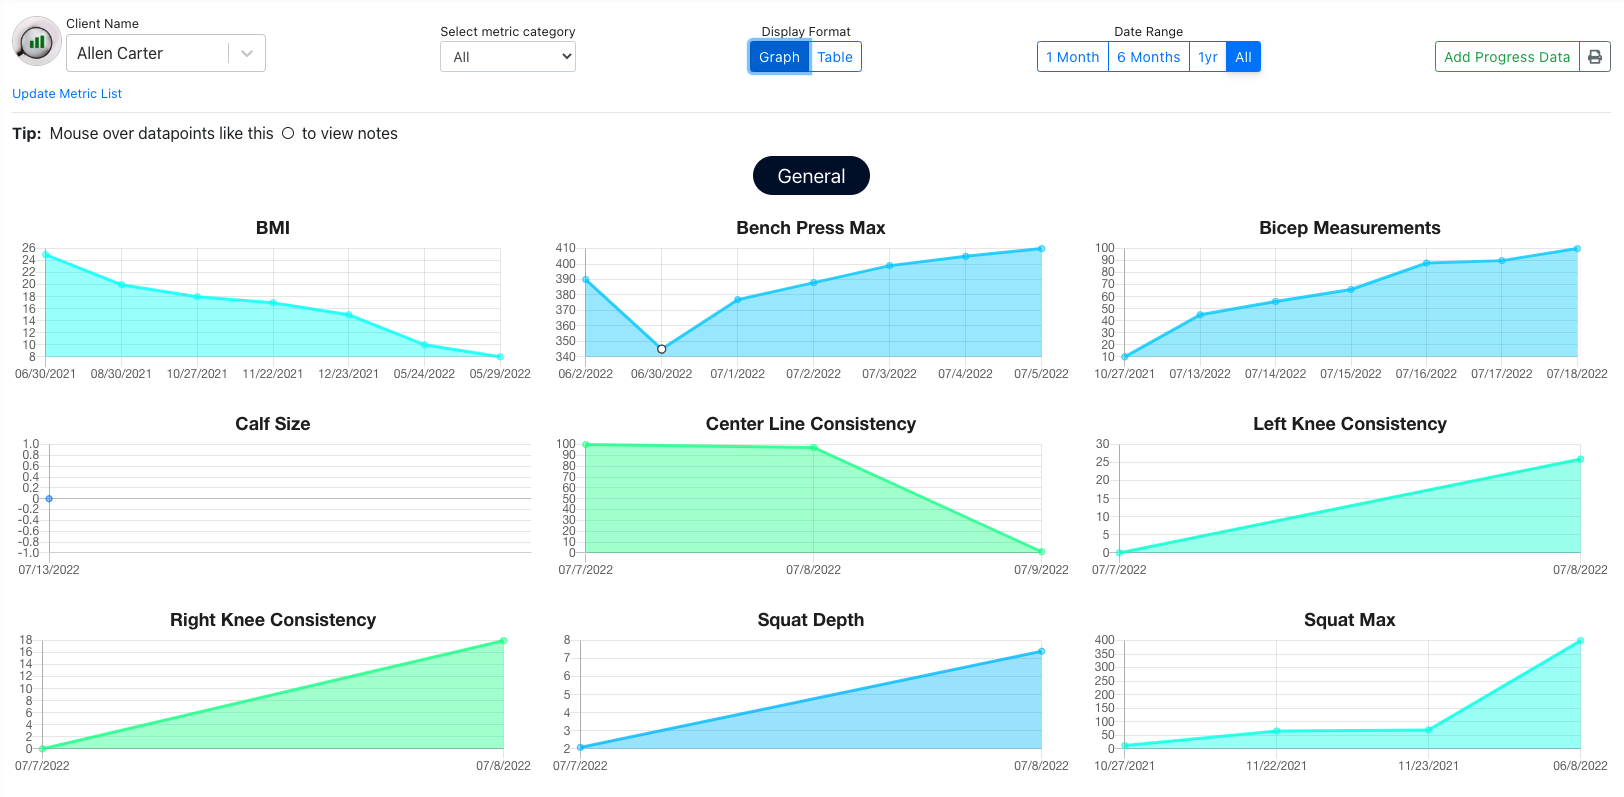Image resolution: width=1624 pixels, height=797 pixels.
Task: Click the Bicep Measurements chart title
Action: 1350,228
